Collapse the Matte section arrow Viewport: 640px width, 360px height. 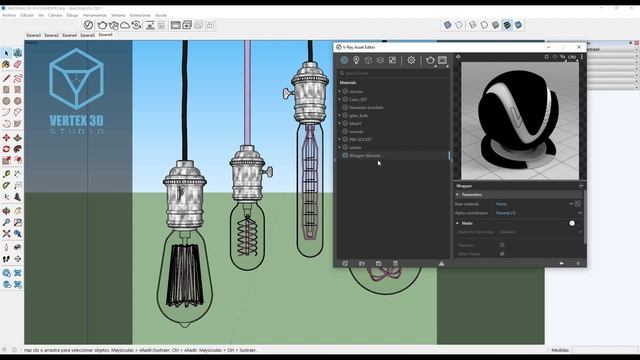click(457, 223)
